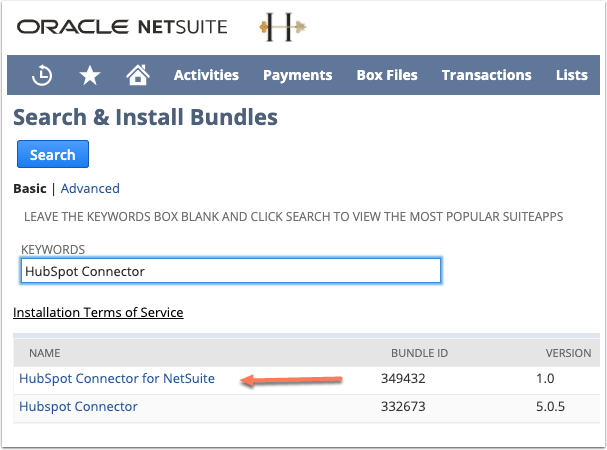This screenshot has width=607, height=450.
Task: Click the Search & Install Bundles heading
Action: (146, 117)
